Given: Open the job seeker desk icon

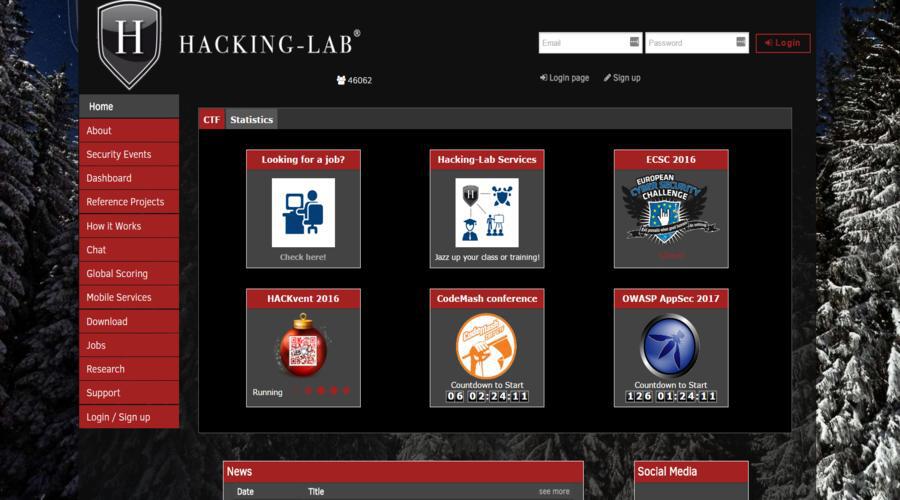Looking at the screenshot, I should coord(303,212).
